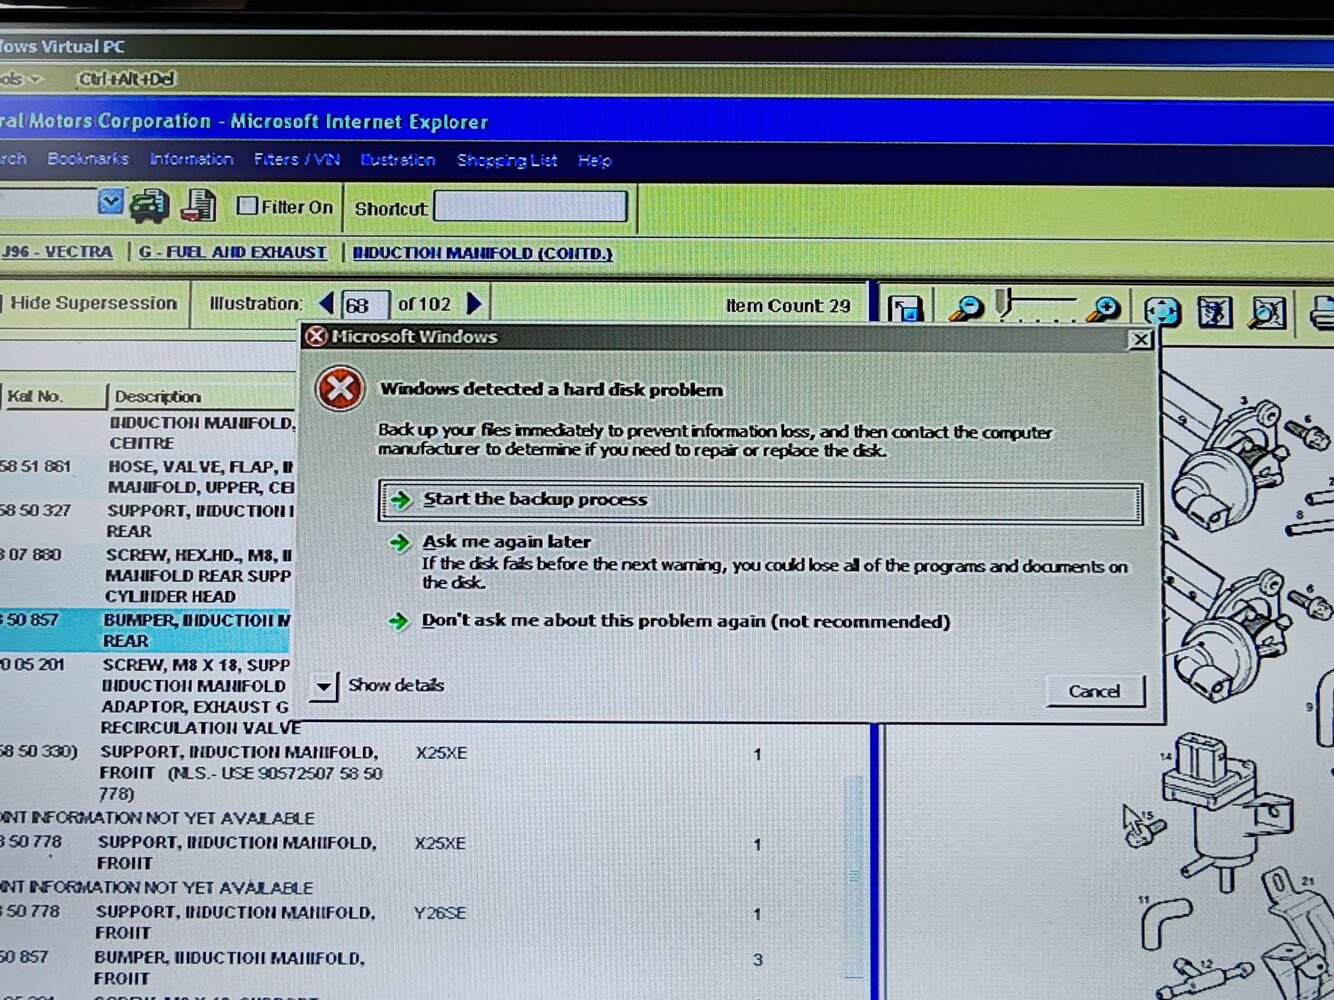Go to next illustration arrow
Viewport: 1334px width, 1000px height.
click(475, 303)
